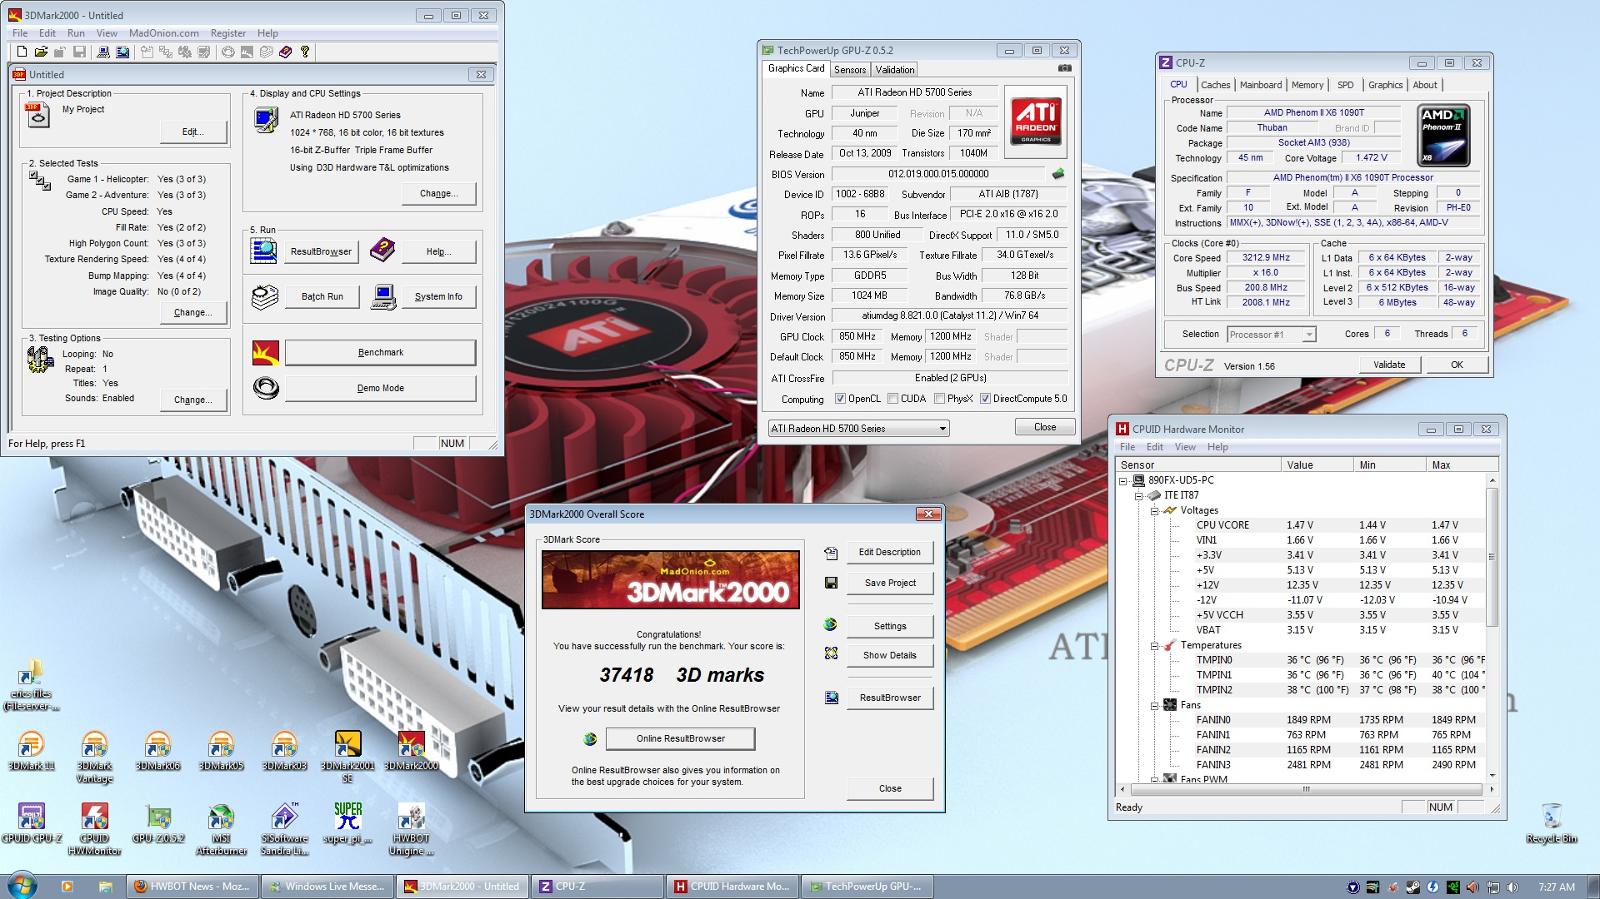Collapse the ITE IT87 tree node
The height and width of the screenshot is (899, 1600).
tap(1139, 496)
